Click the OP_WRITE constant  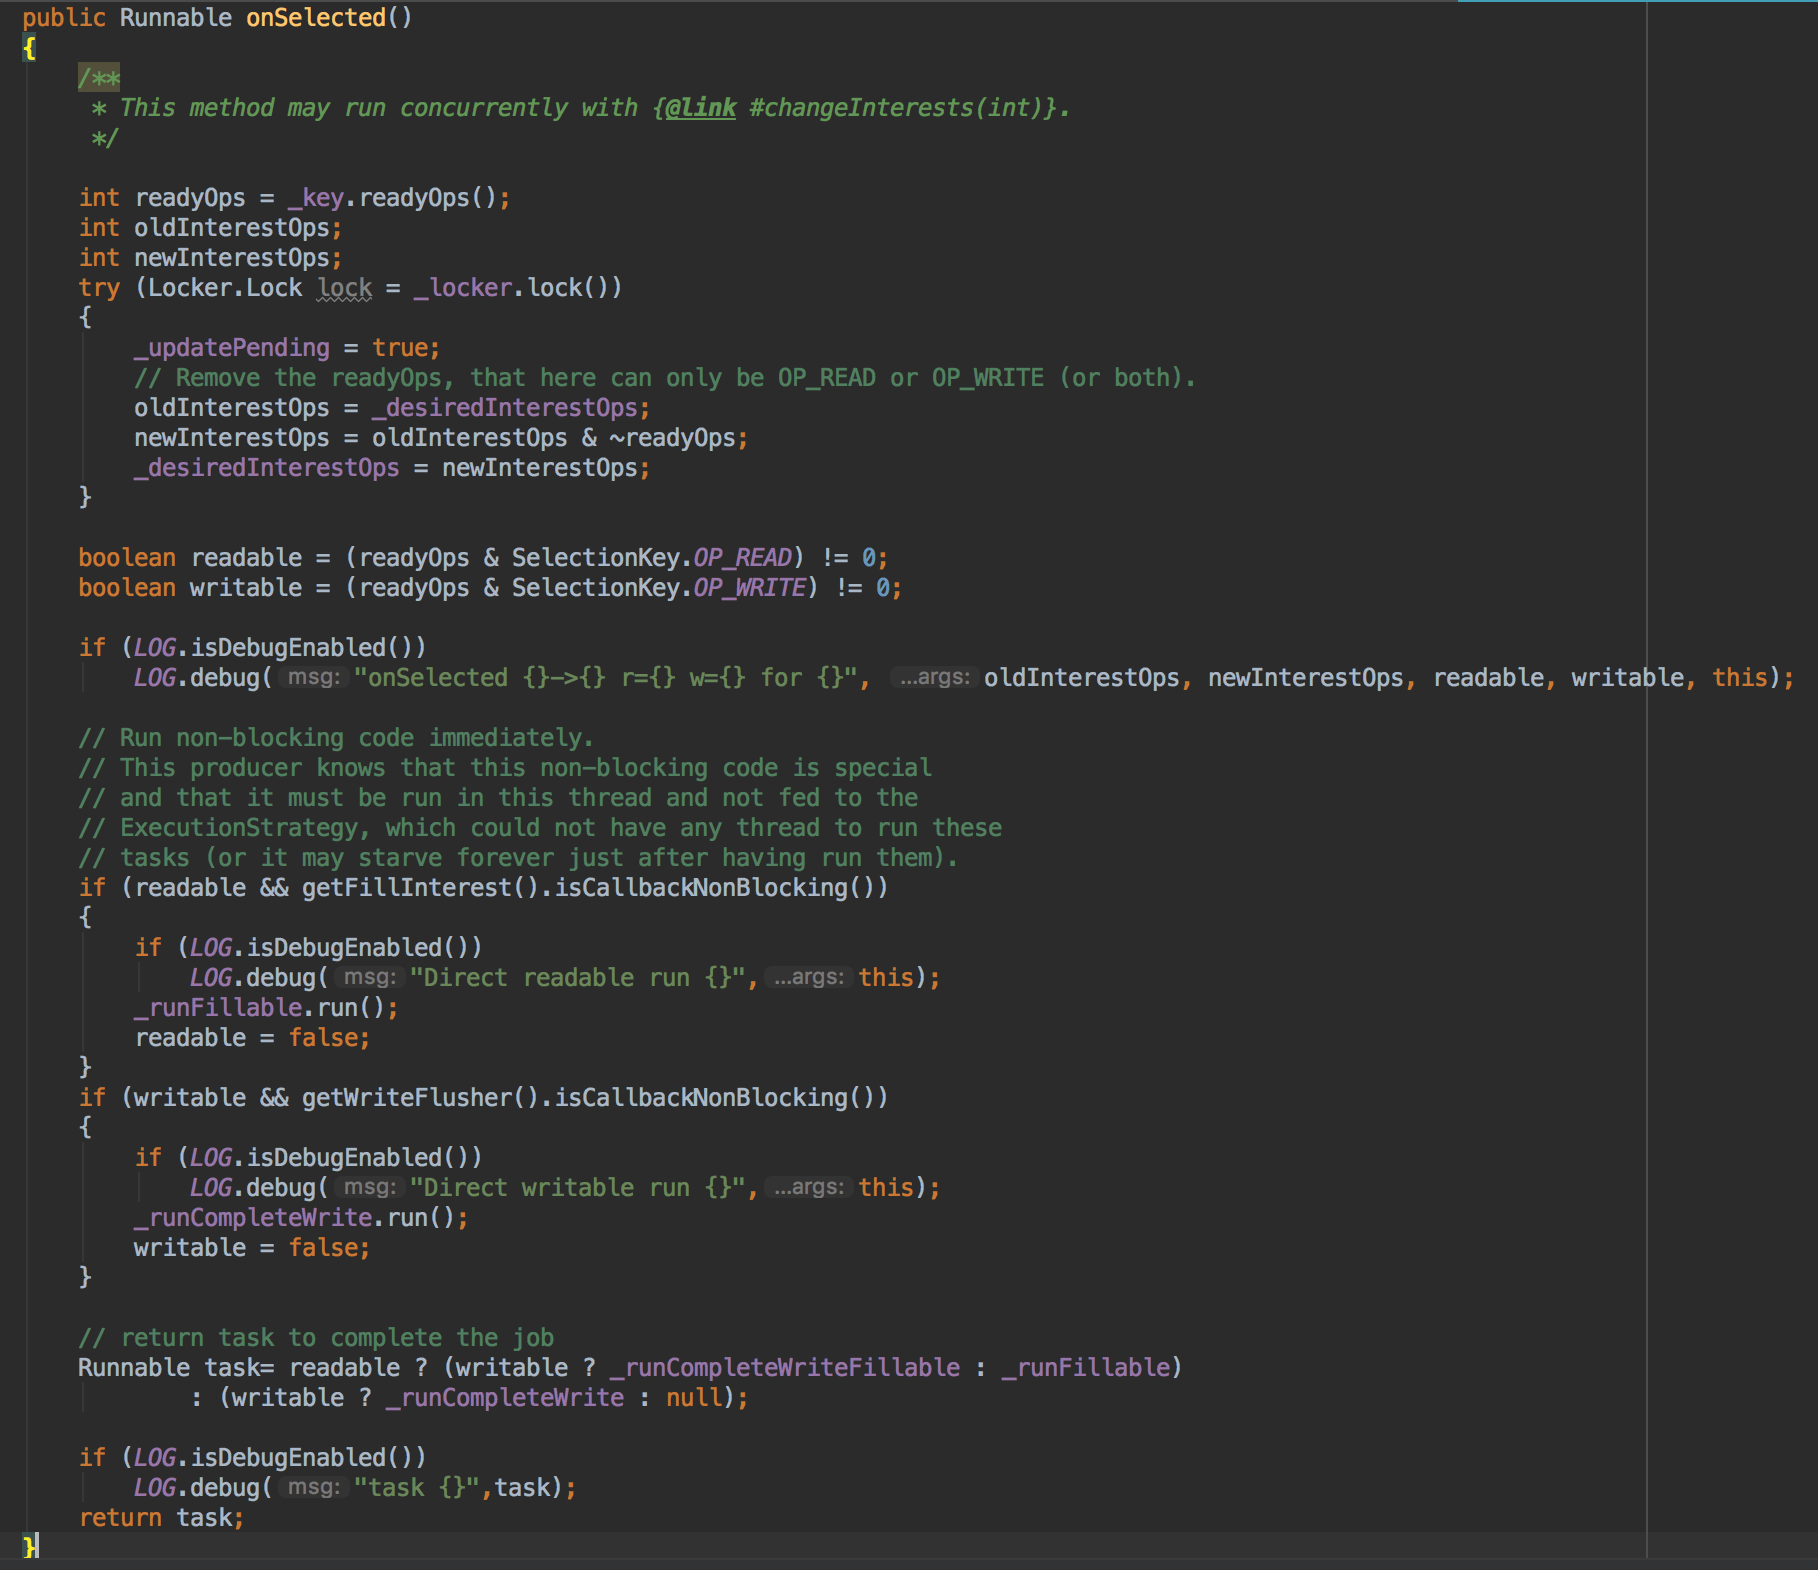tap(749, 588)
